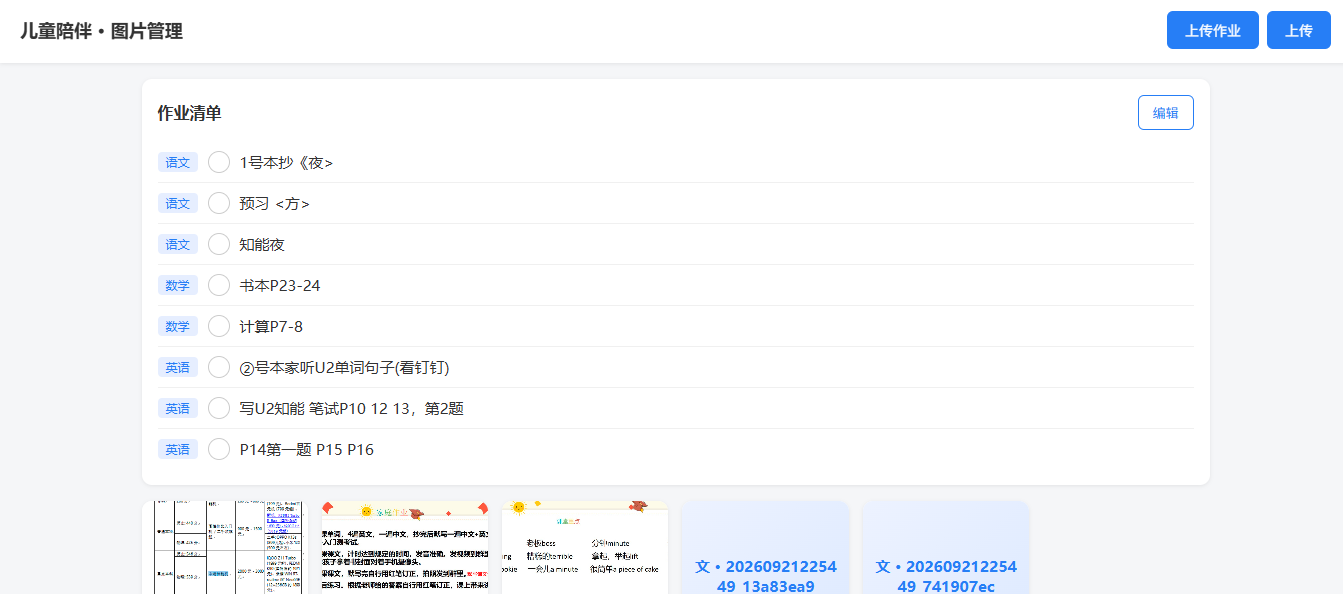Check the 计算P7-8 homework circle

pos(219,326)
